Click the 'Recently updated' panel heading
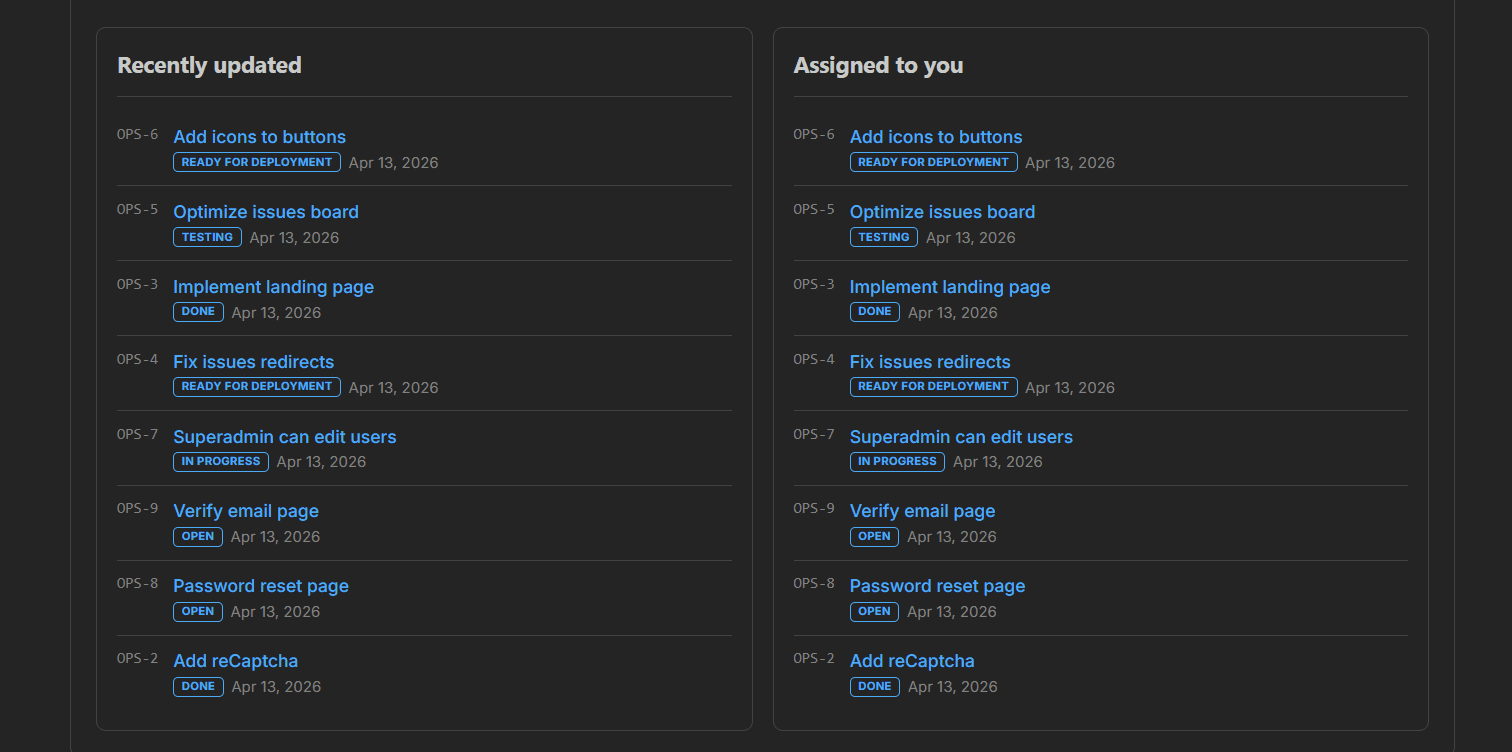This screenshot has width=1512, height=752. 209,65
